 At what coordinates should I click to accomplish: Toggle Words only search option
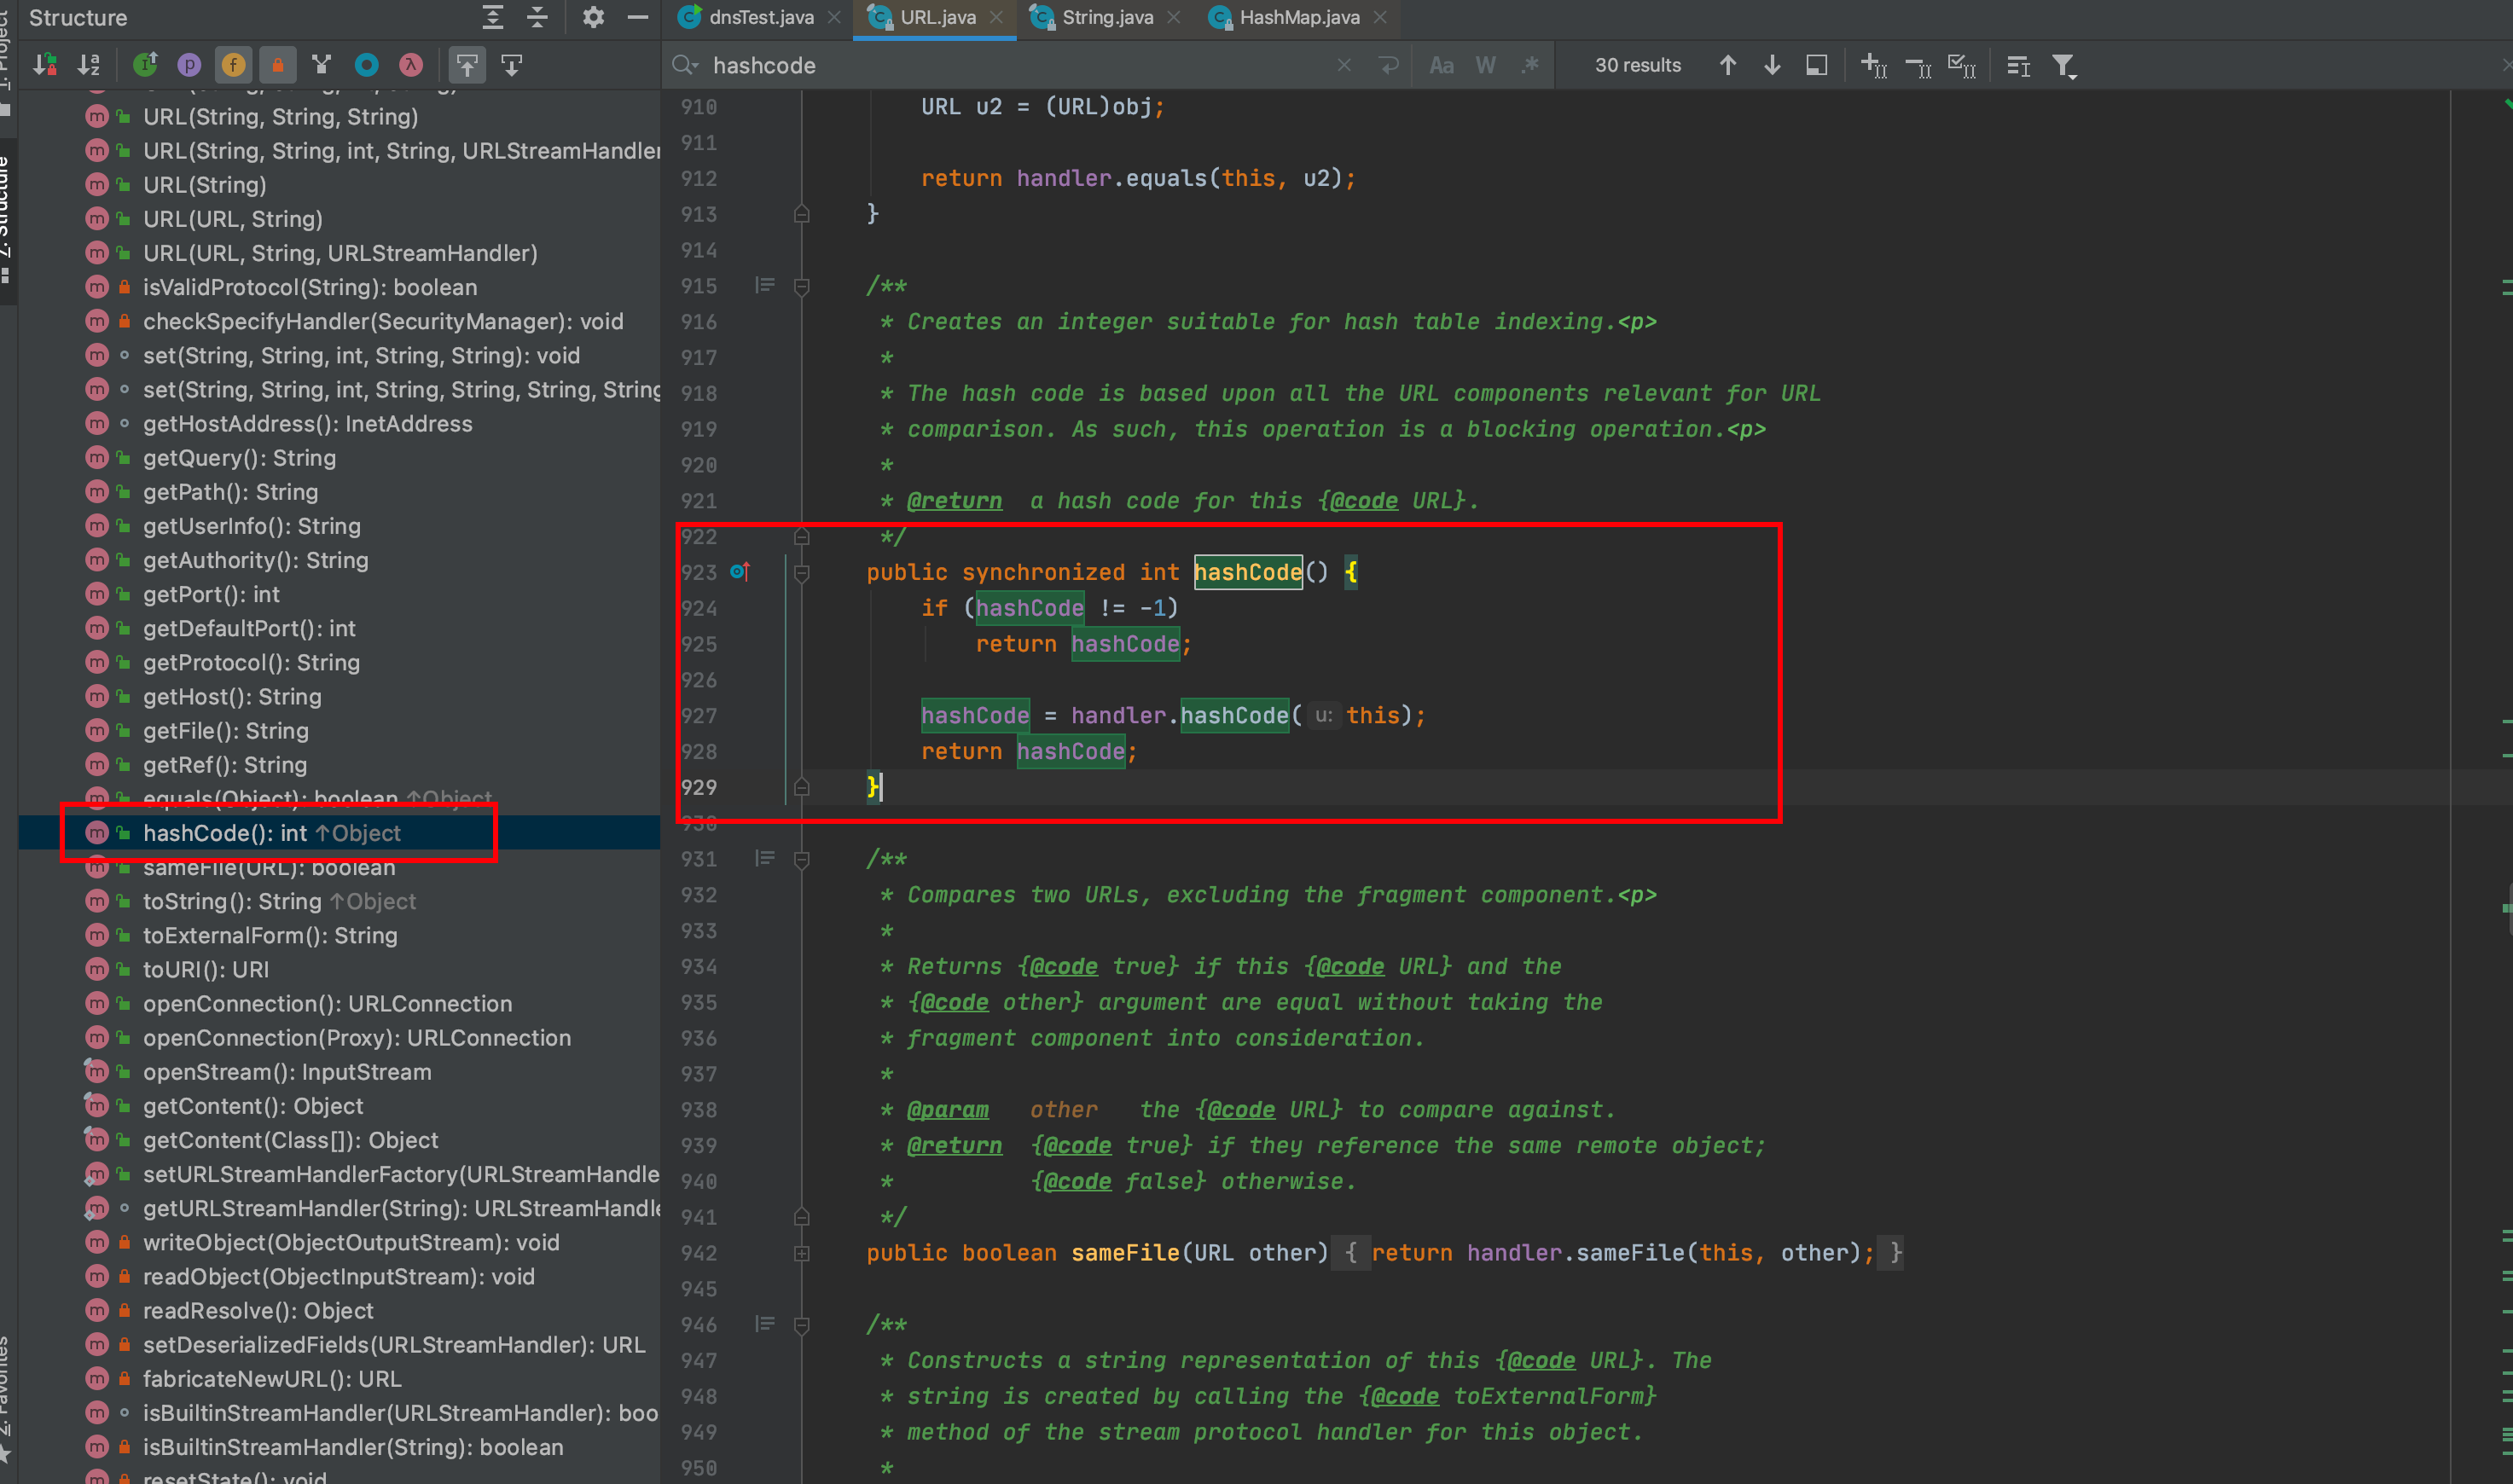point(1486,65)
